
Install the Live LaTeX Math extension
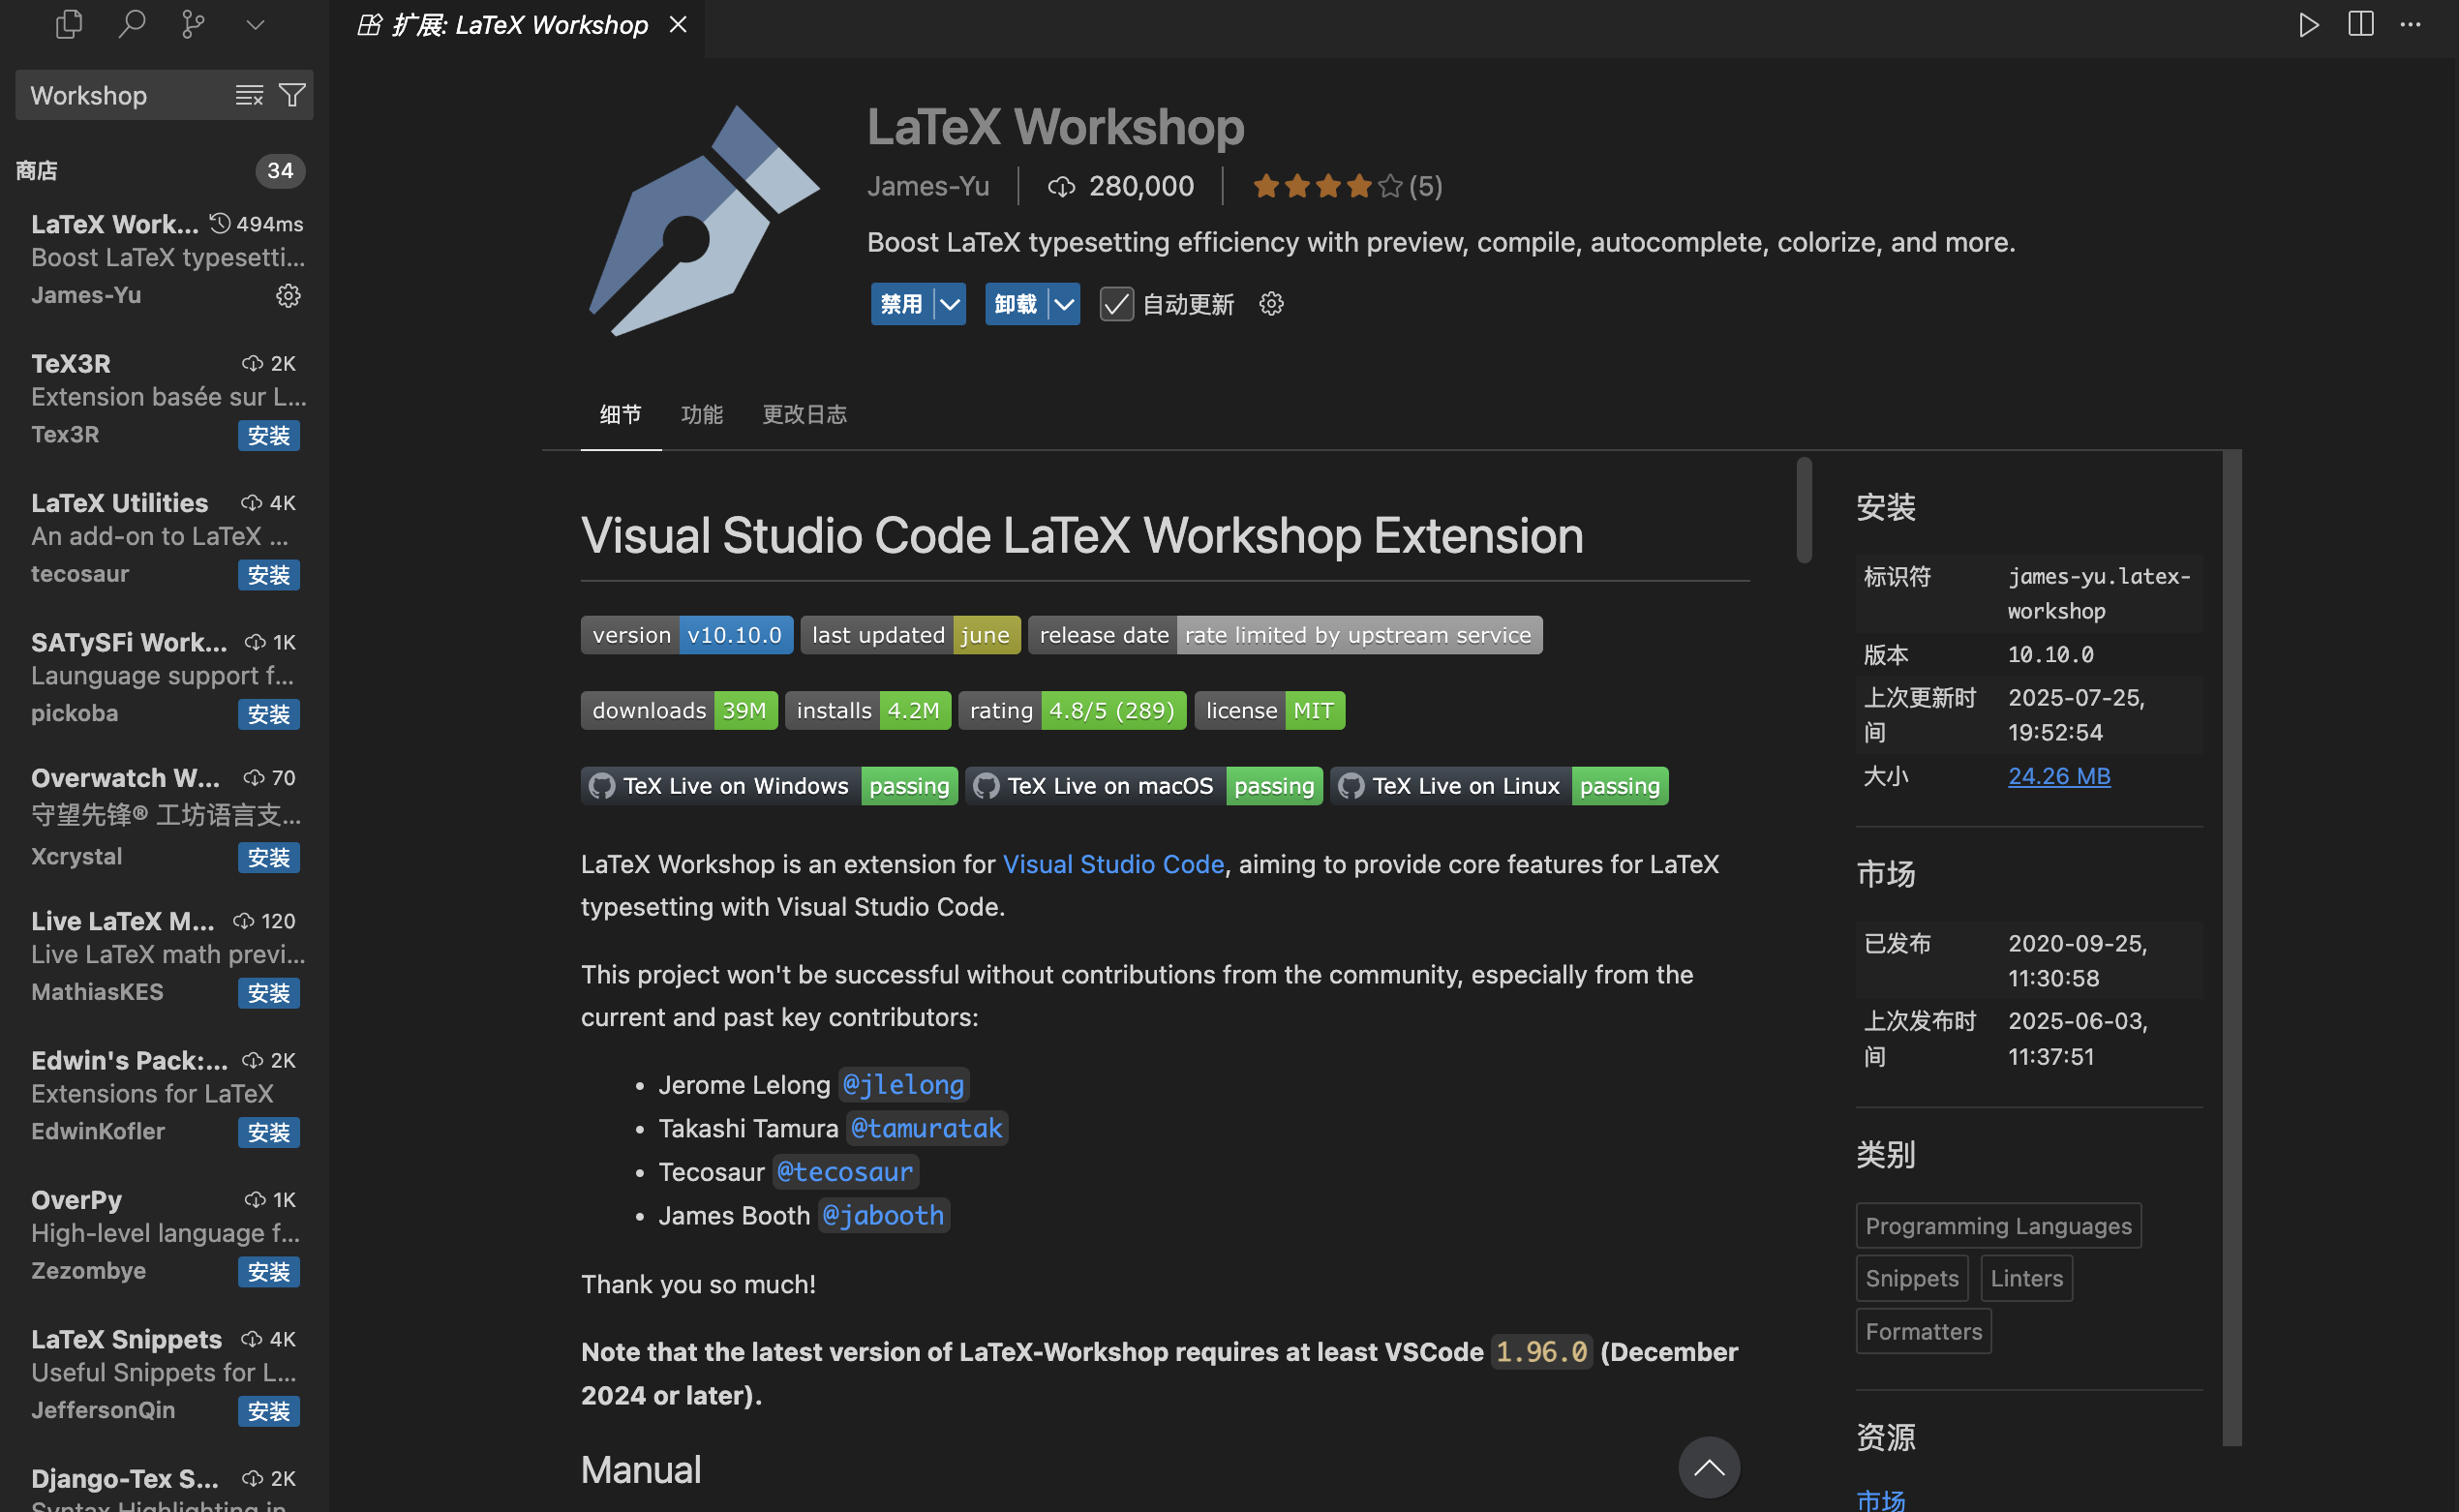pos(269,993)
